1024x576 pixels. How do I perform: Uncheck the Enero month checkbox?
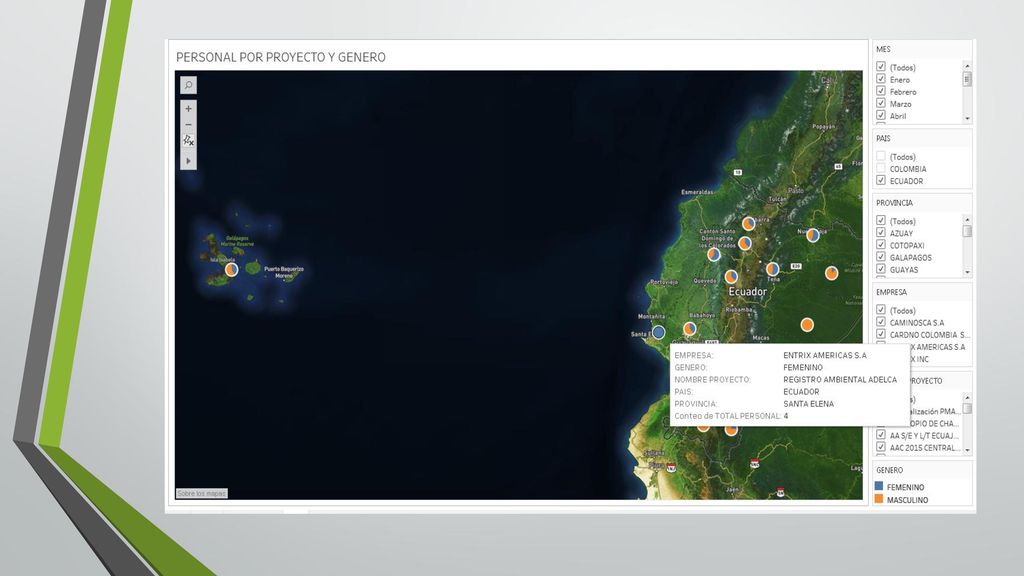click(x=881, y=79)
